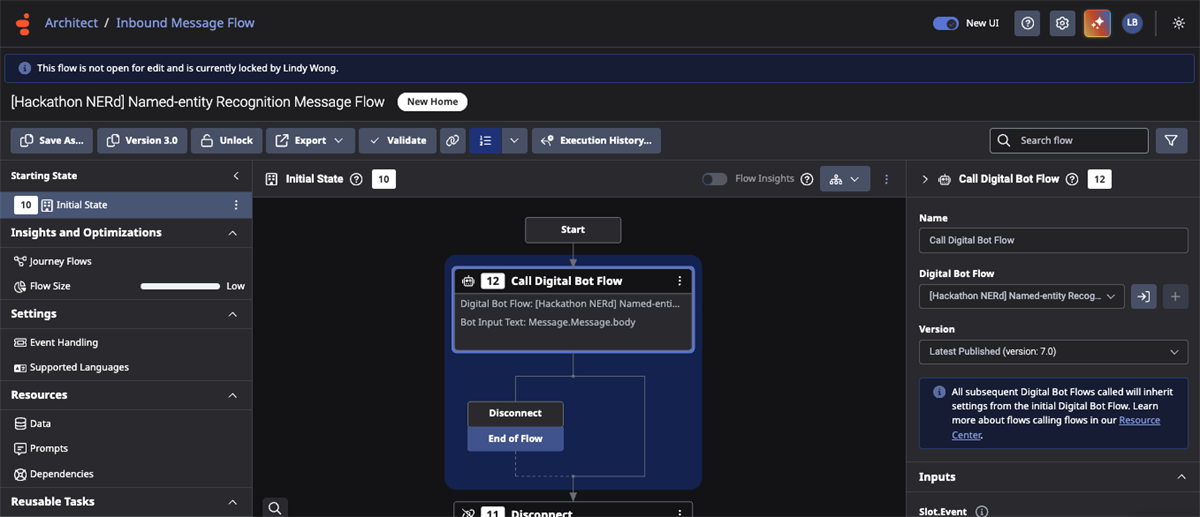Click the Save As button

(x=52, y=141)
